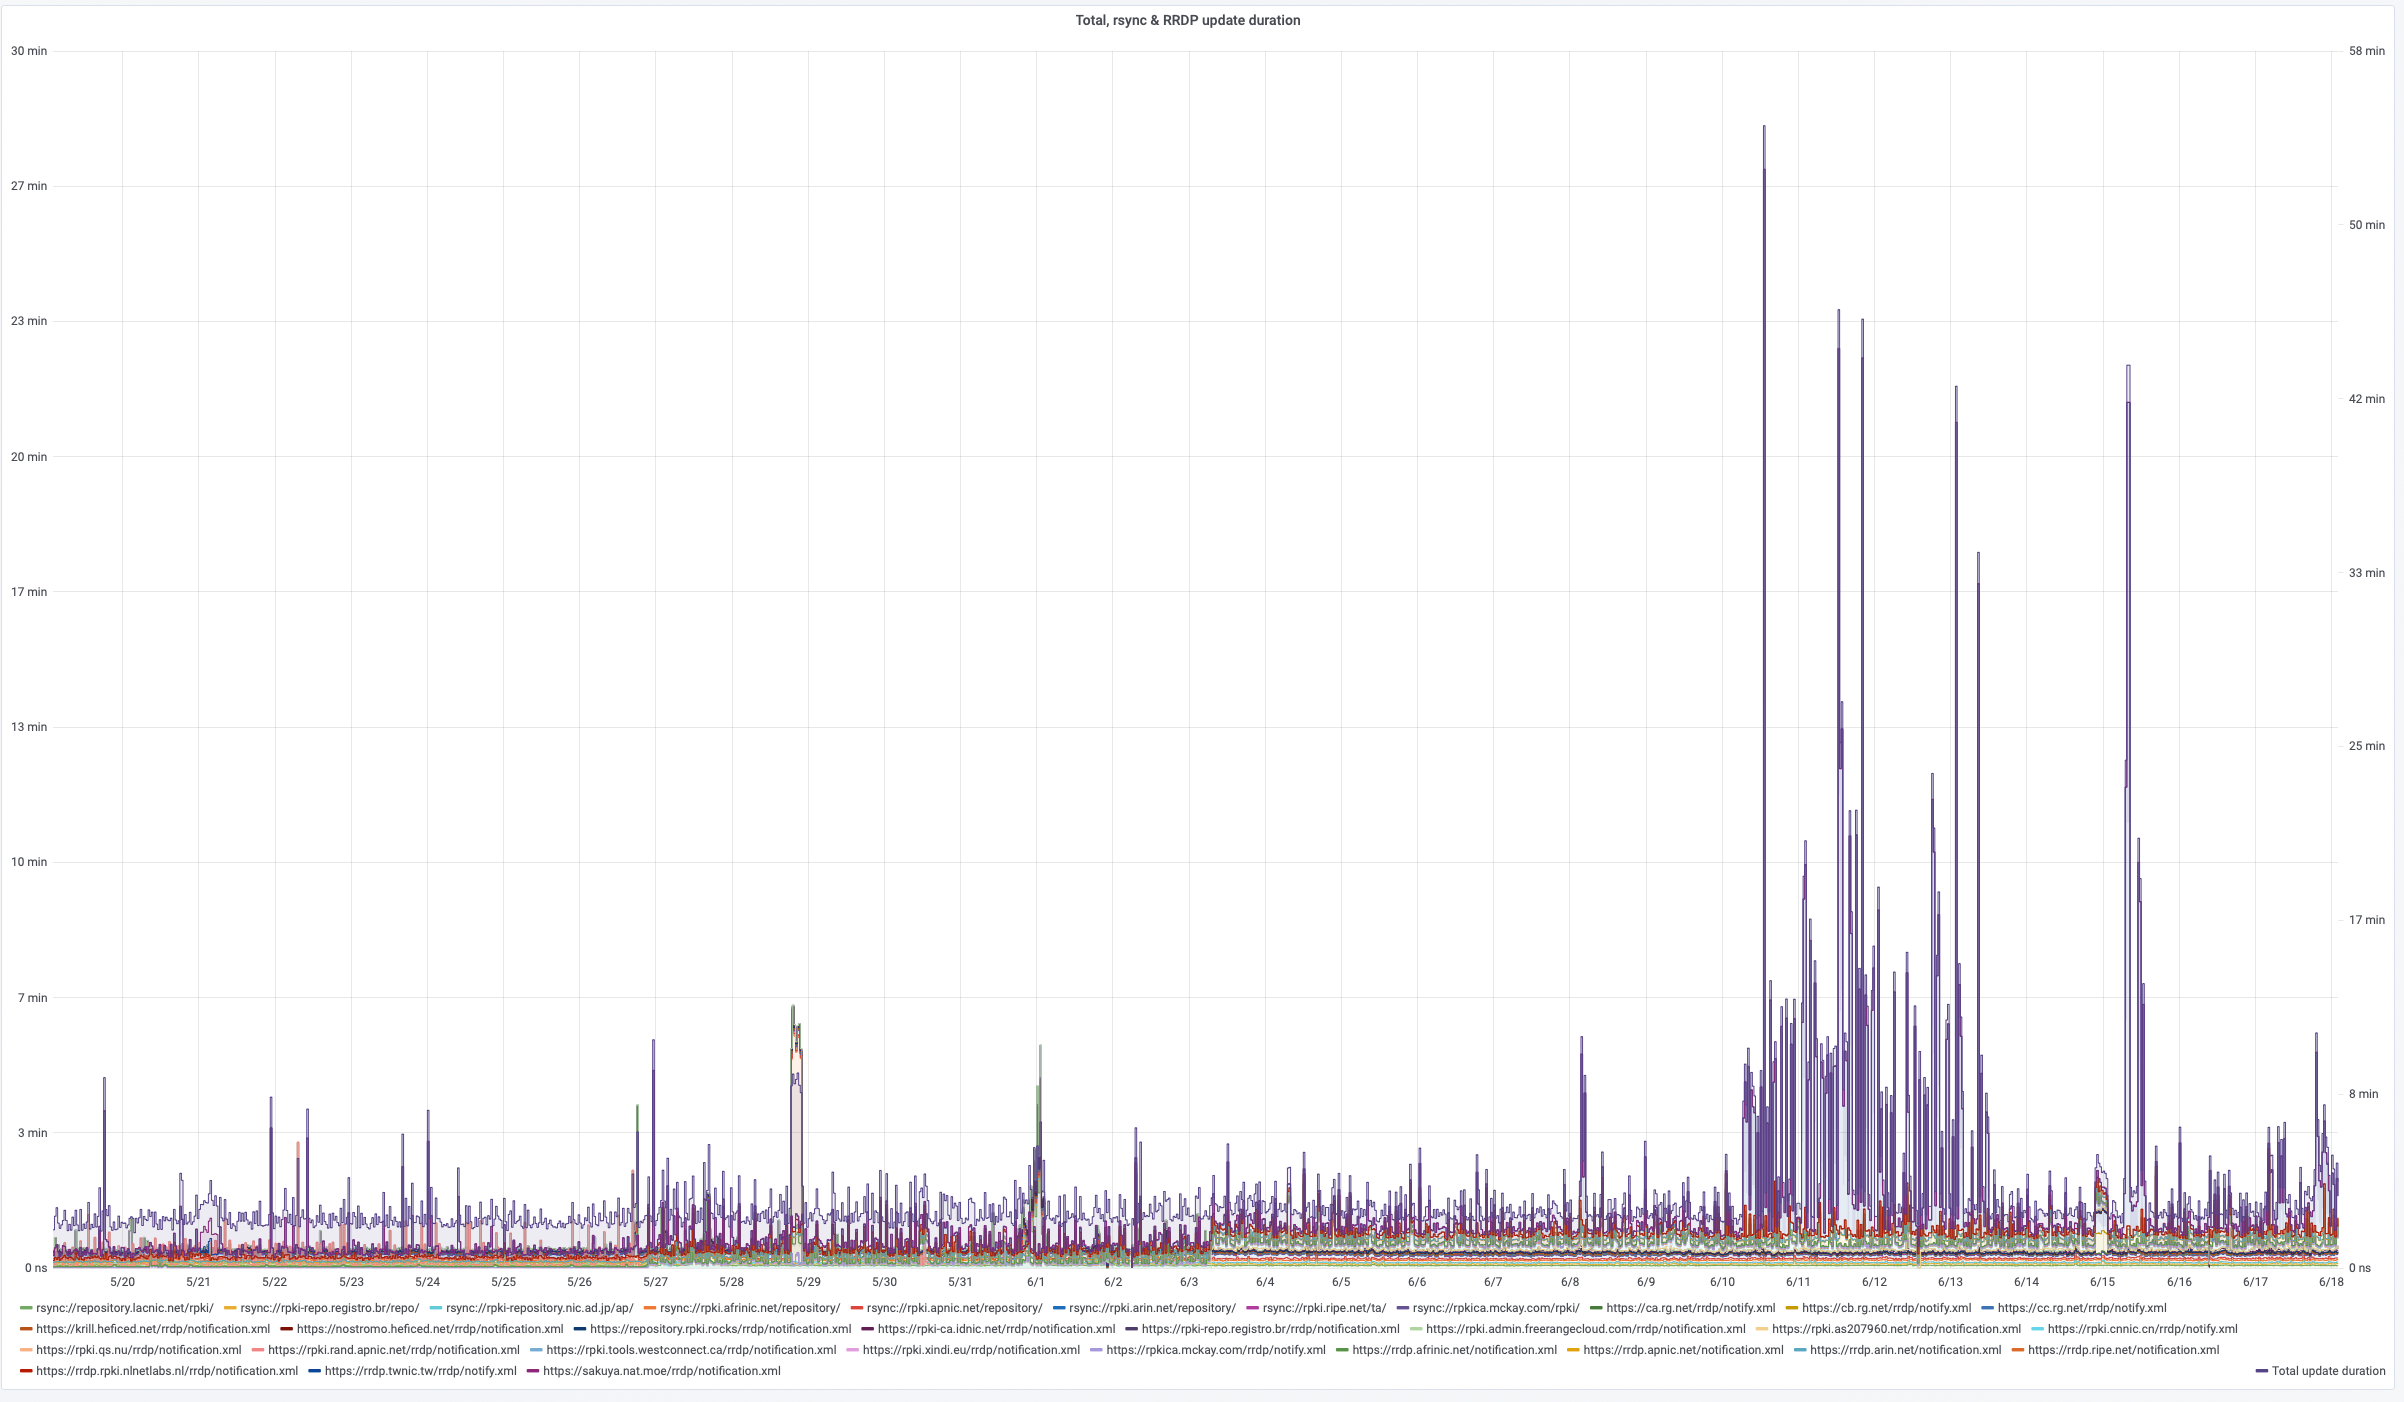The image size is (2404, 1402).
Task: Select legend item https://rrdp.twnic.tw/rrdp/notify.xml
Action: point(420,1371)
